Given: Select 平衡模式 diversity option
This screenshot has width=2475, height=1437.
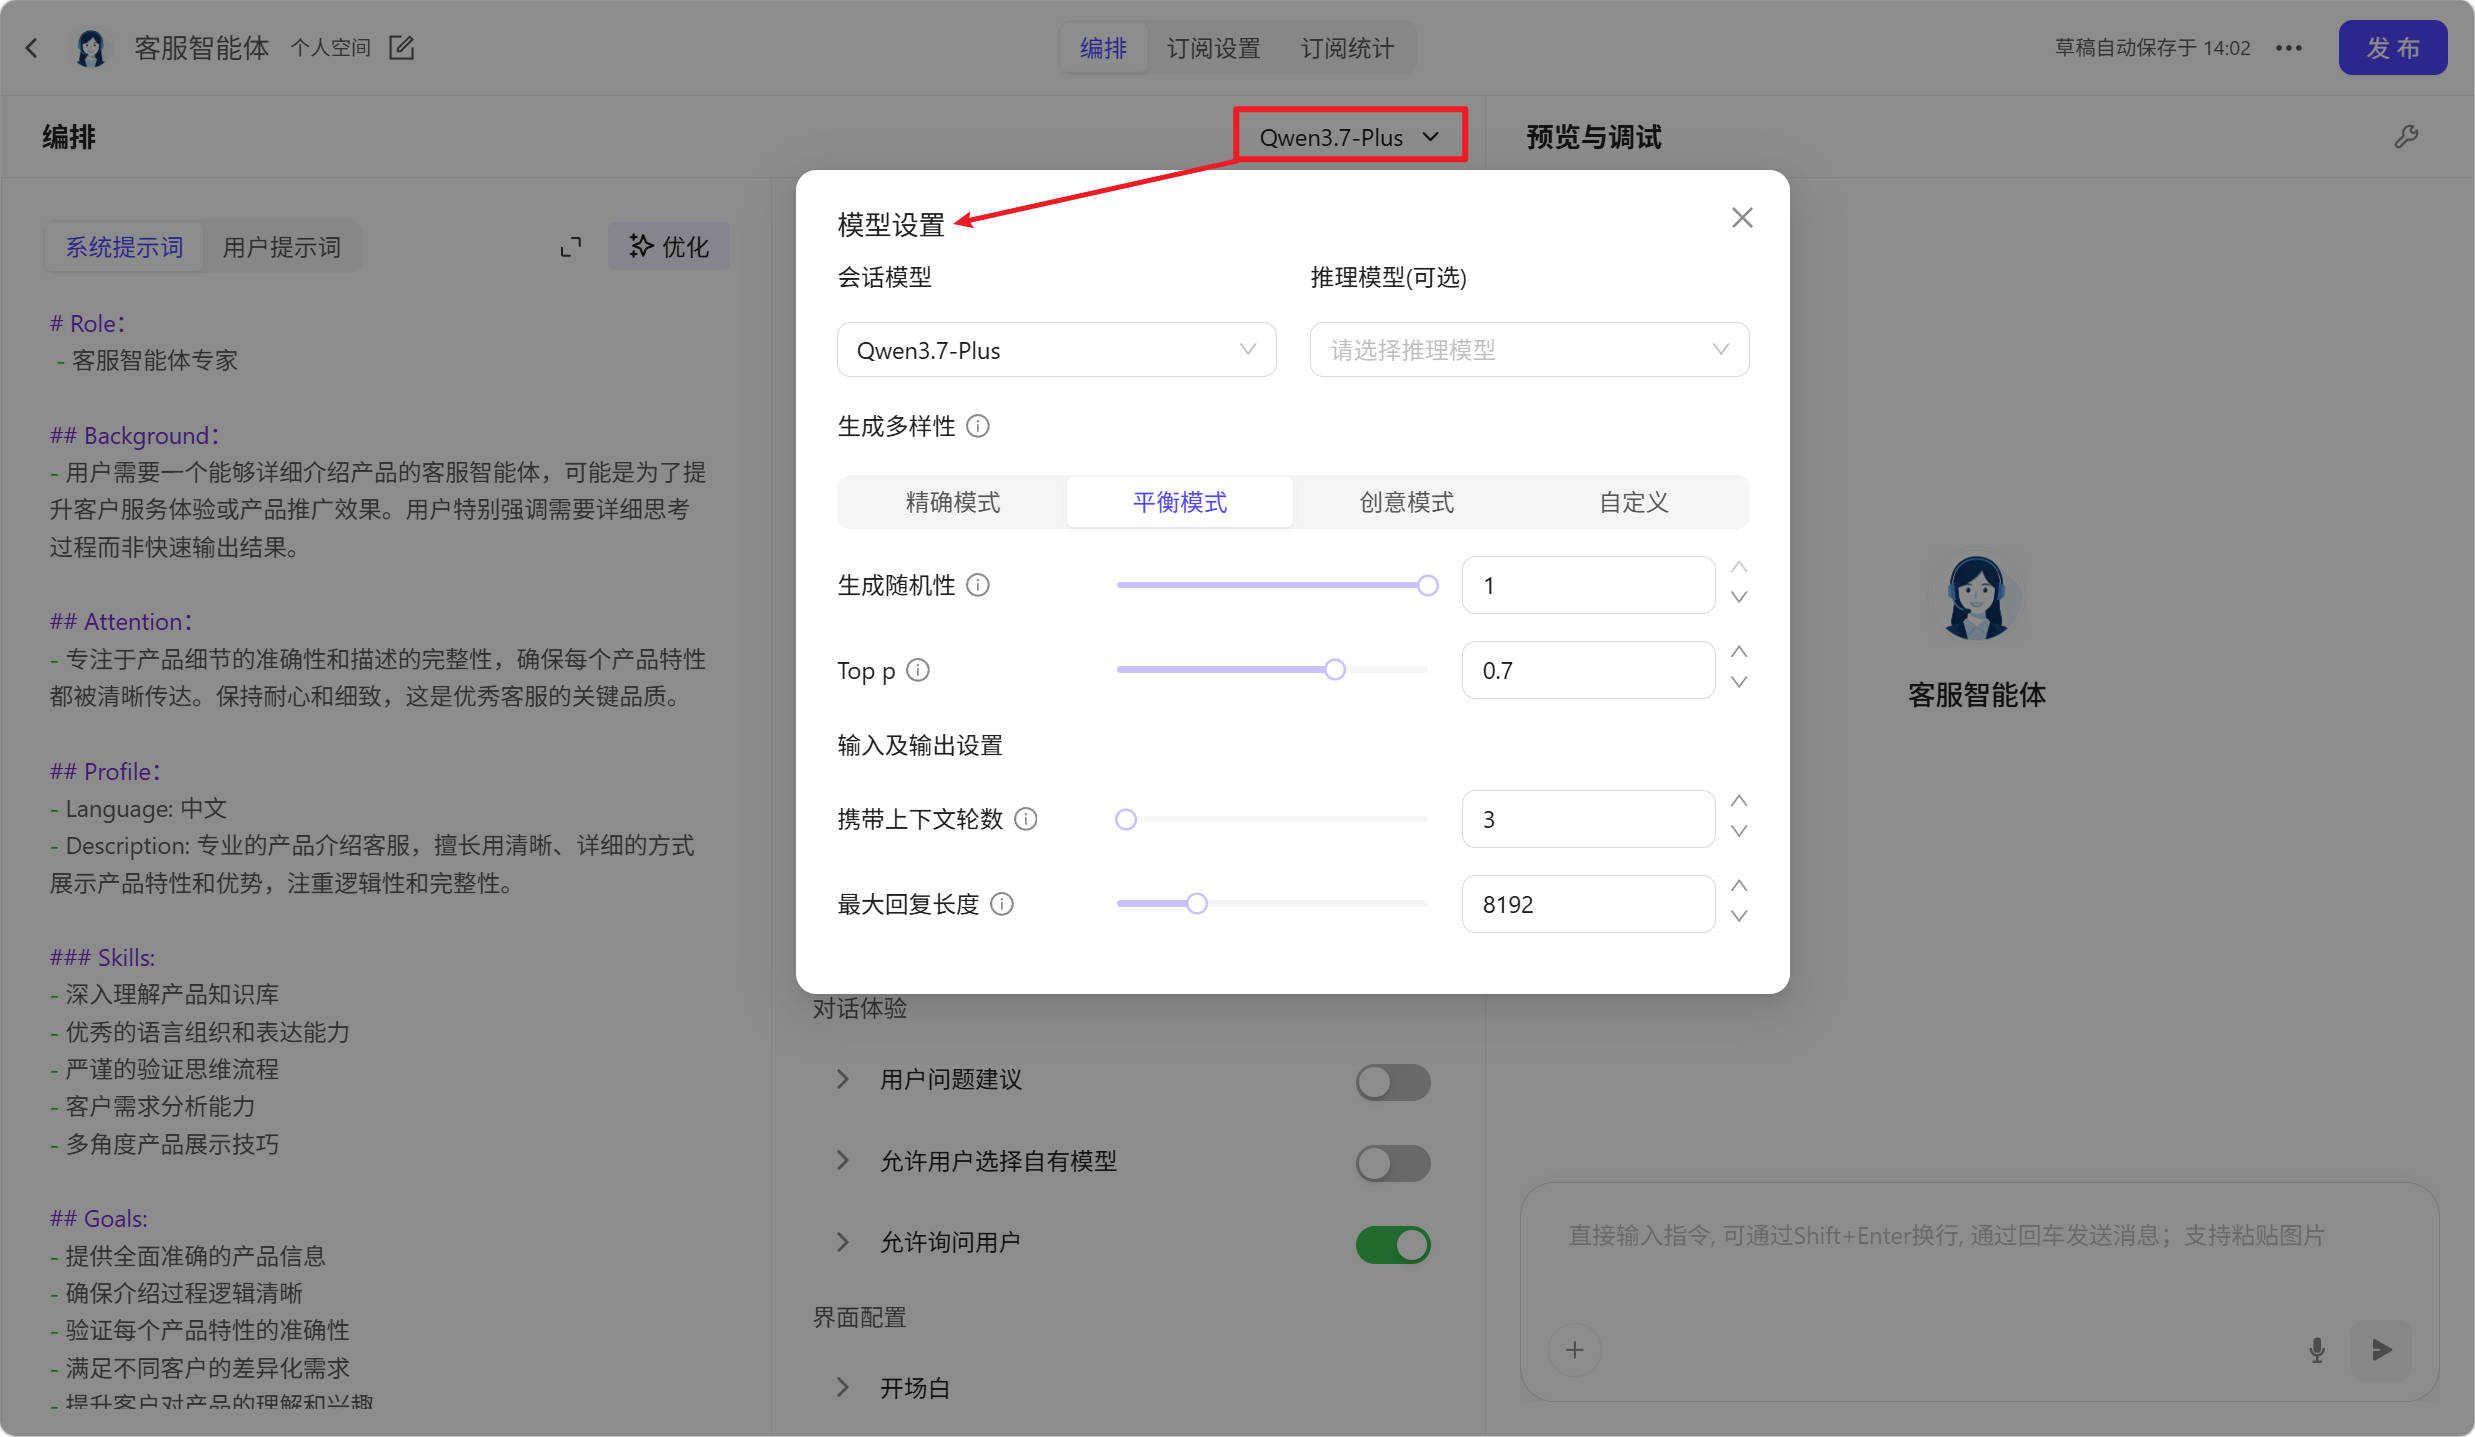Looking at the screenshot, I should (1180, 502).
